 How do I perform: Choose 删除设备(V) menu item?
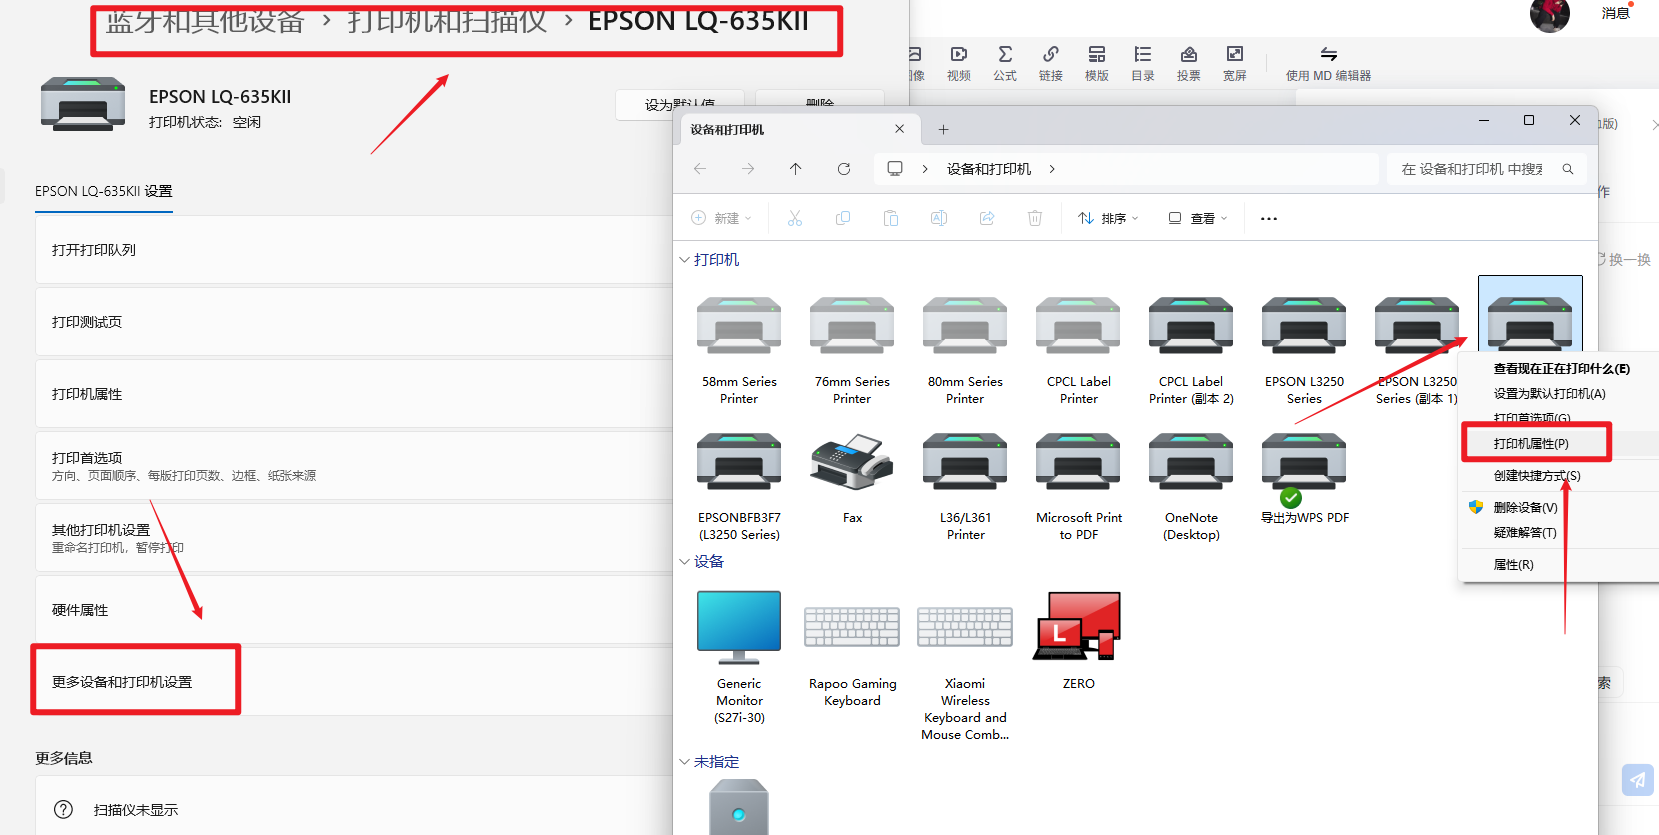1561,508
